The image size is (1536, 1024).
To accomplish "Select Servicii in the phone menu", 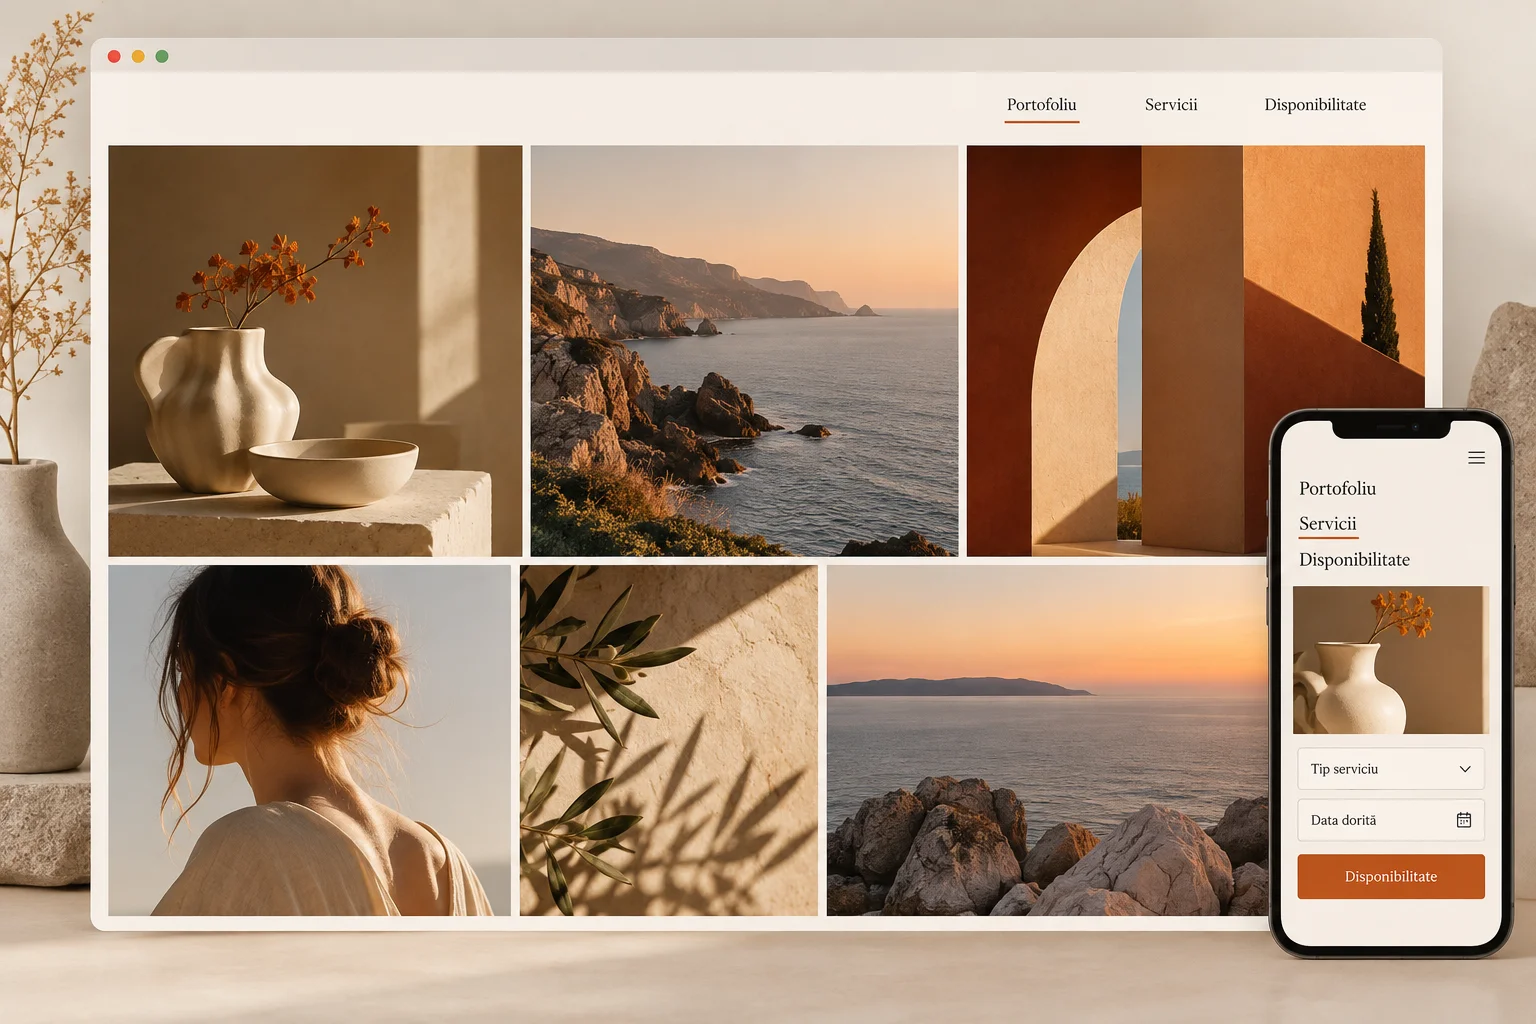I will 1328,524.
